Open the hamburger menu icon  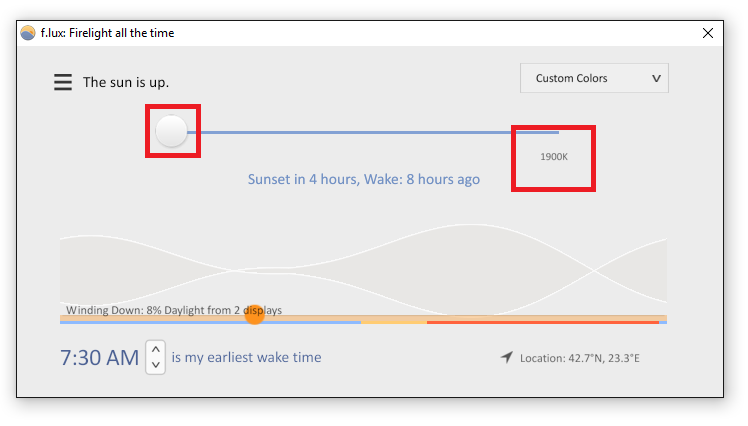[62, 82]
